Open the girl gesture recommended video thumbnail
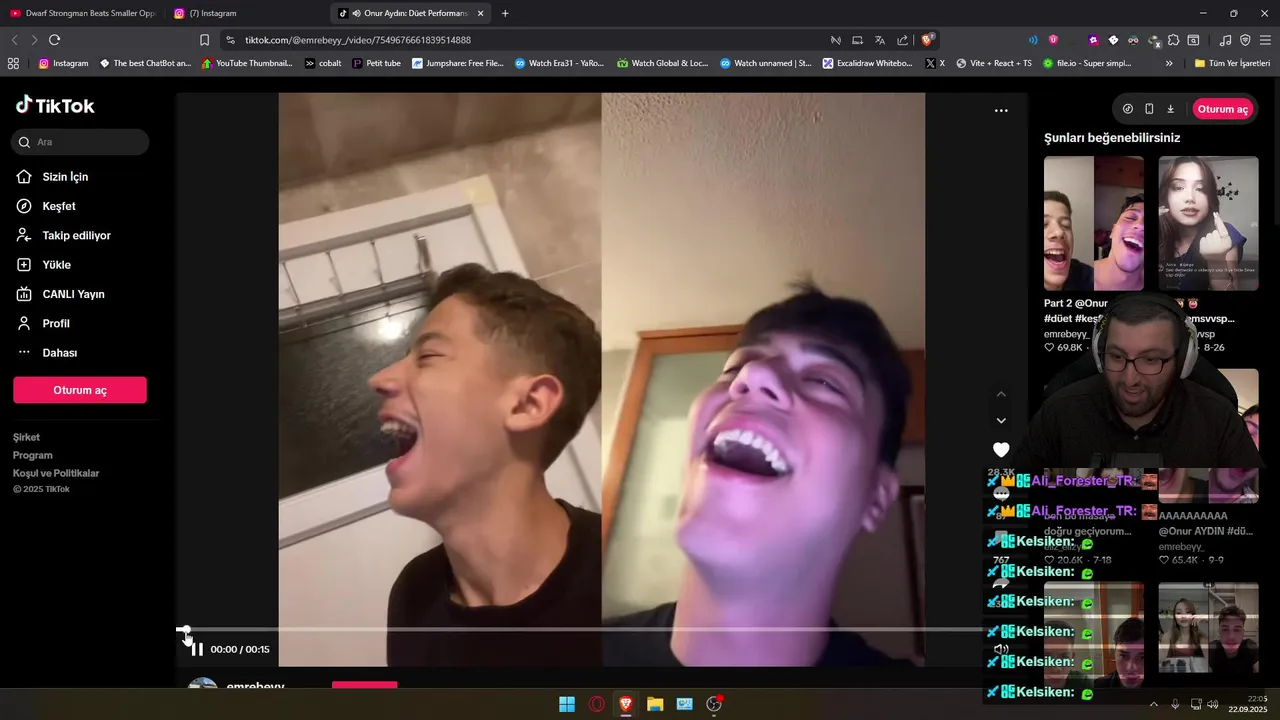This screenshot has height=720, width=1280. coord(1208,223)
